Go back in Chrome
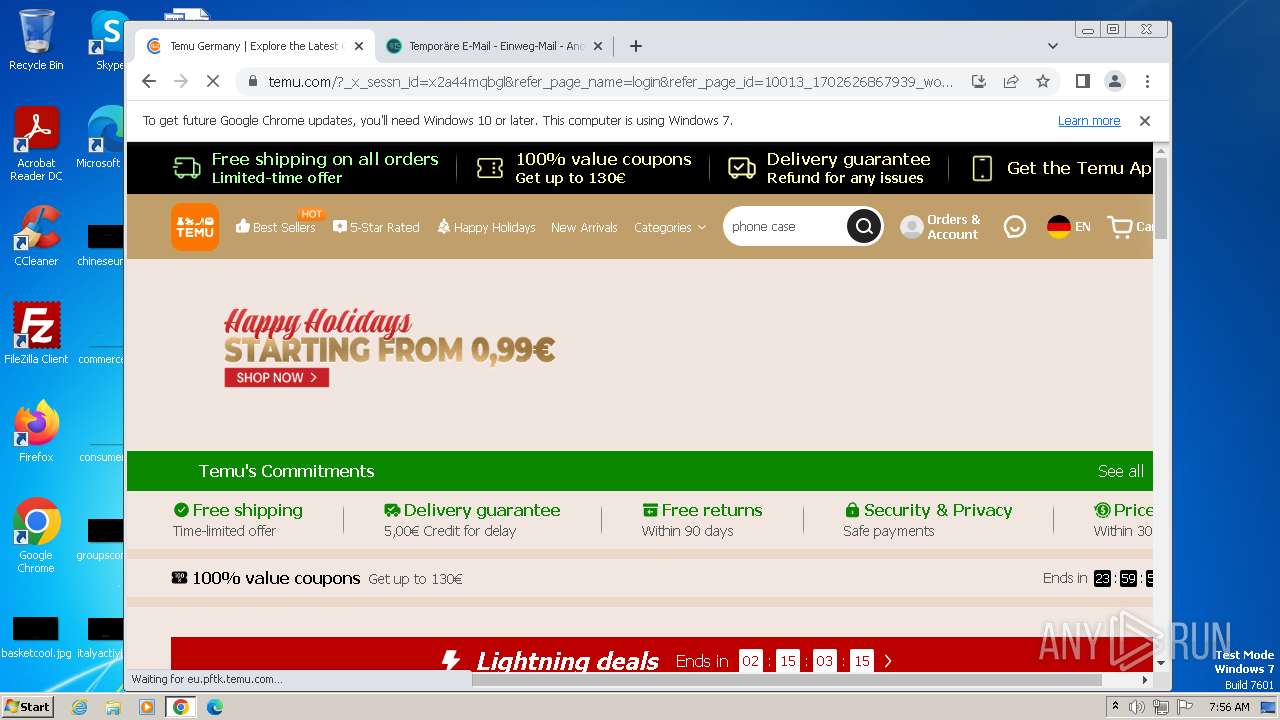This screenshot has width=1280, height=720. (x=149, y=82)
